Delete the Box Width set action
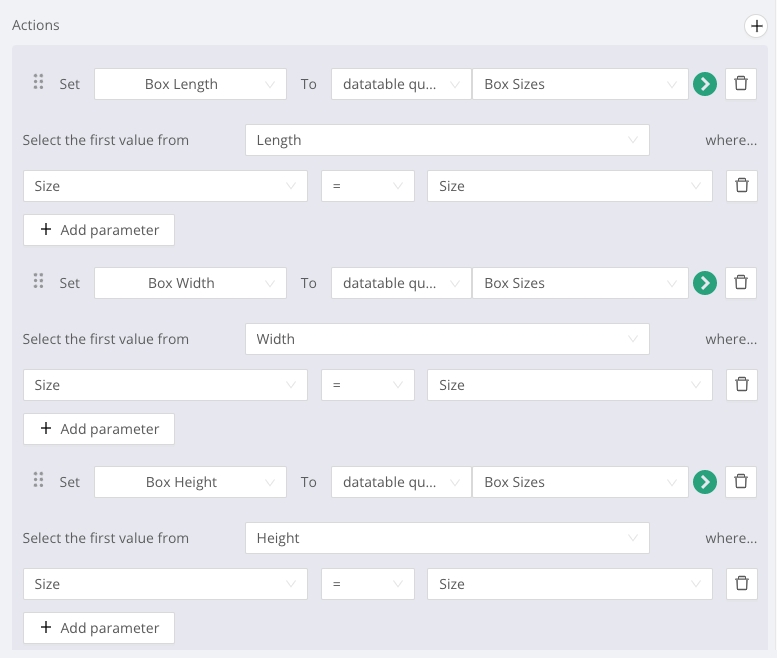Viewport: 777px width, 658px height. (x=741, y=283)
